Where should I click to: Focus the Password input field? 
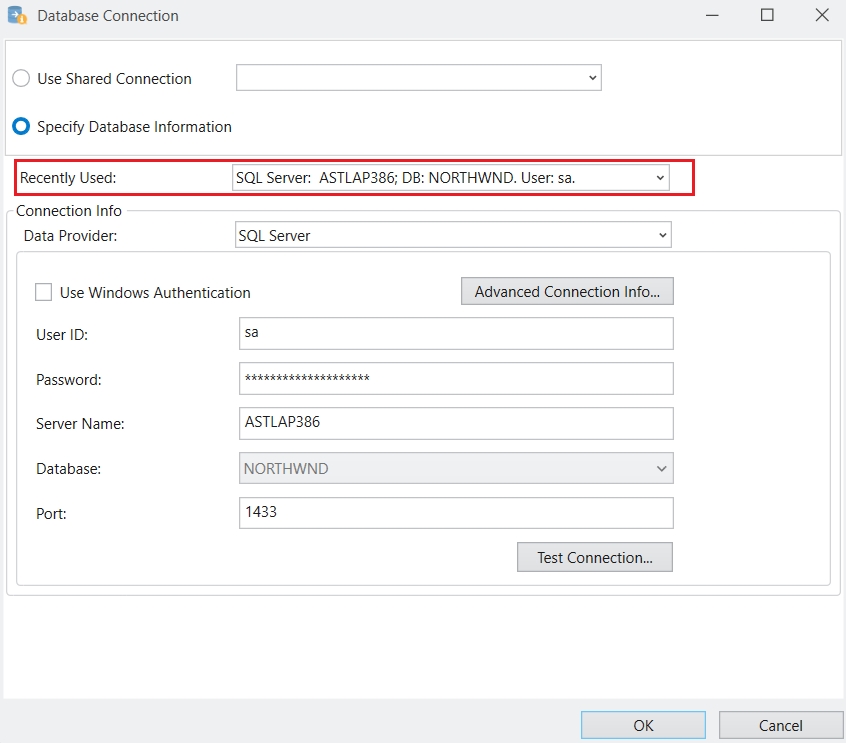pyautogui.click(x=456, y=379)
